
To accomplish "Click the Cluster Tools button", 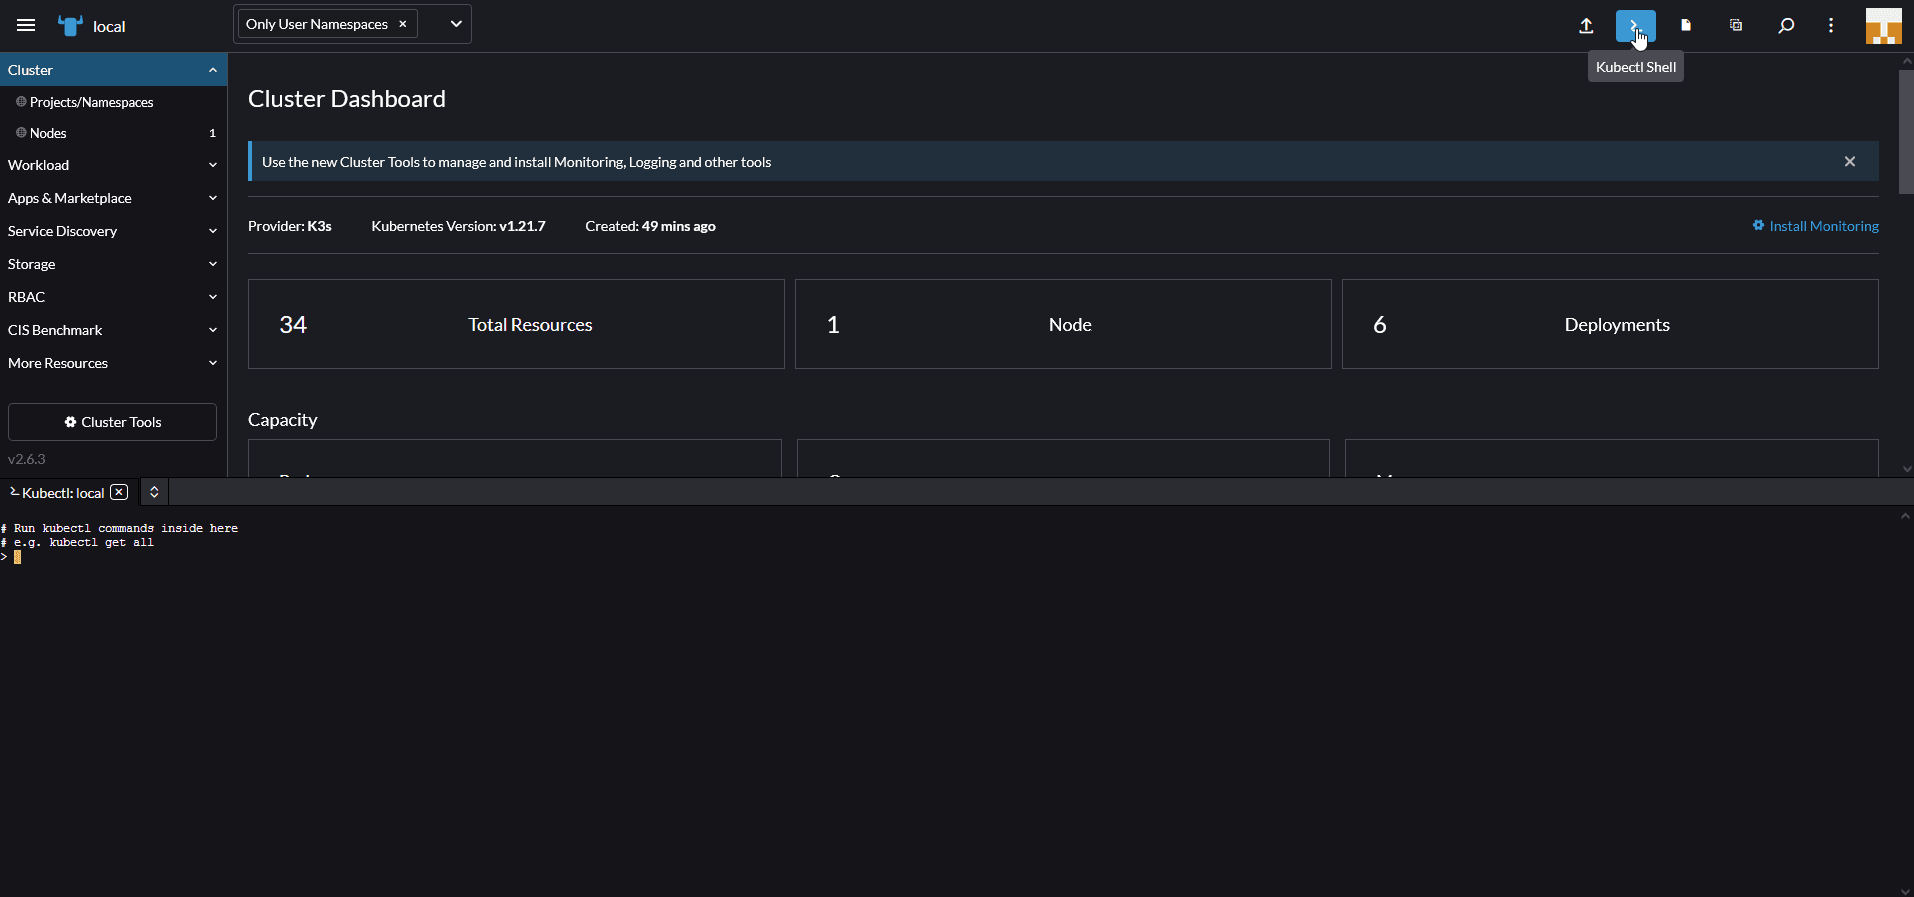I will click(x=112, y=422).
